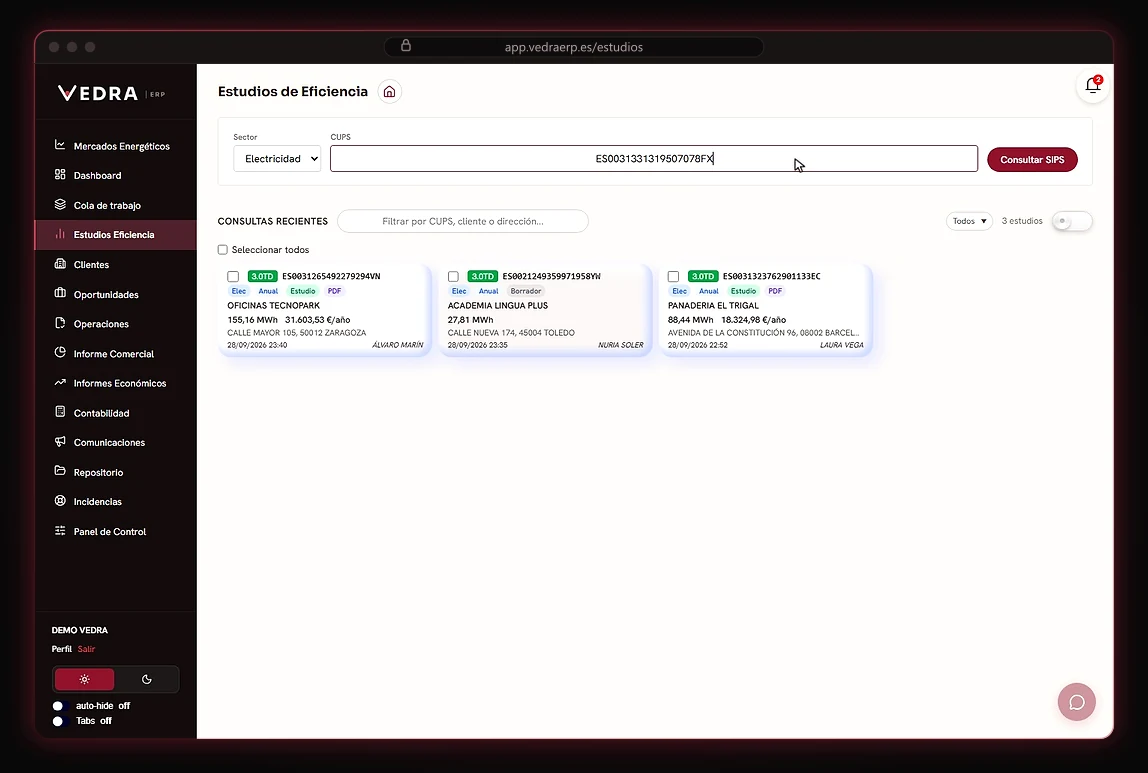The height and width of the screenshot is (773, 1148).
Task: Click the ACADEMIA LINGUA PLUS card title
Action: click(498, 305)
